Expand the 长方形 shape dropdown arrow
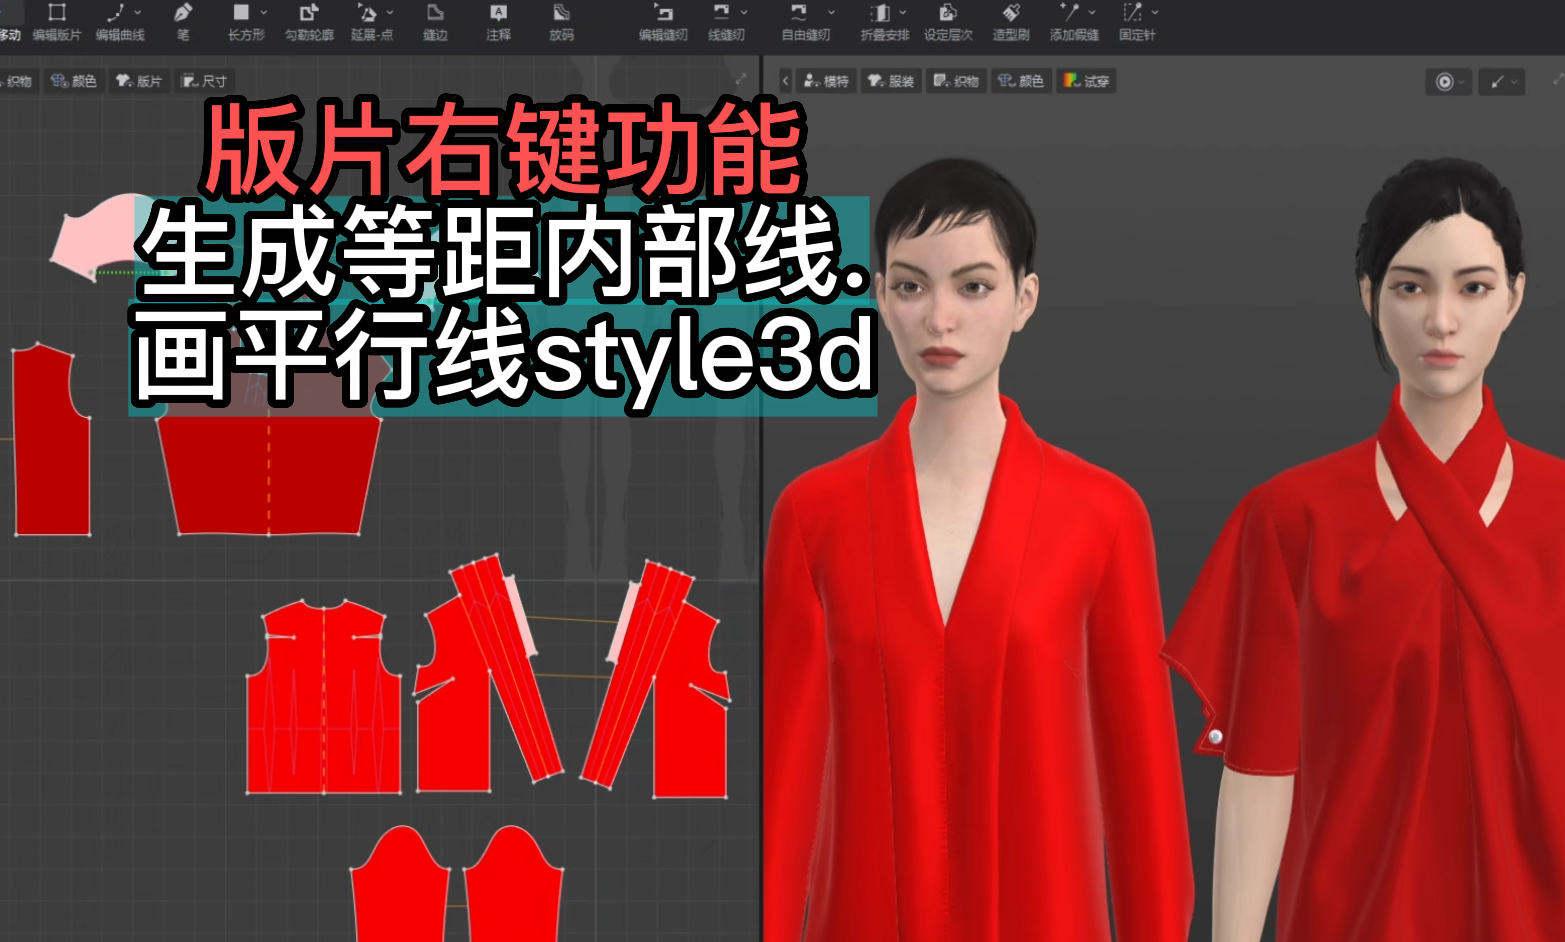 tap(264, 12)
